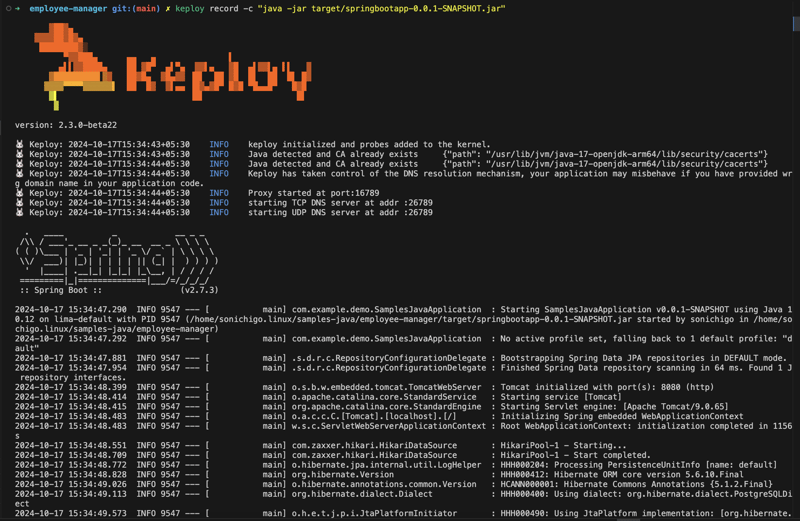Click rabbit icon on 'keploy initialized' line

(x=19, y=144)
